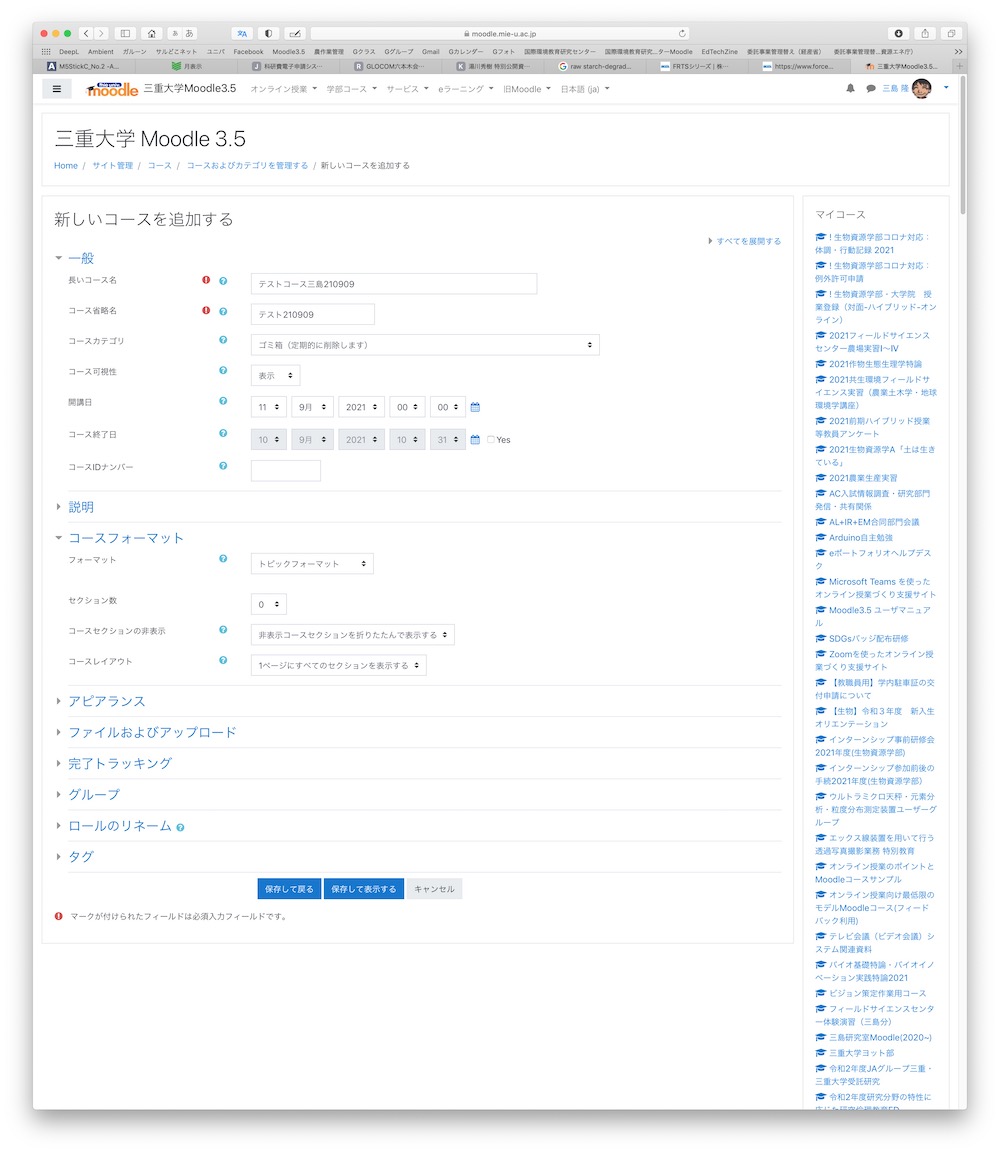1000x1153 pixels.
Task: Click help icon next to 長いコース名
Action: (223, 281)
